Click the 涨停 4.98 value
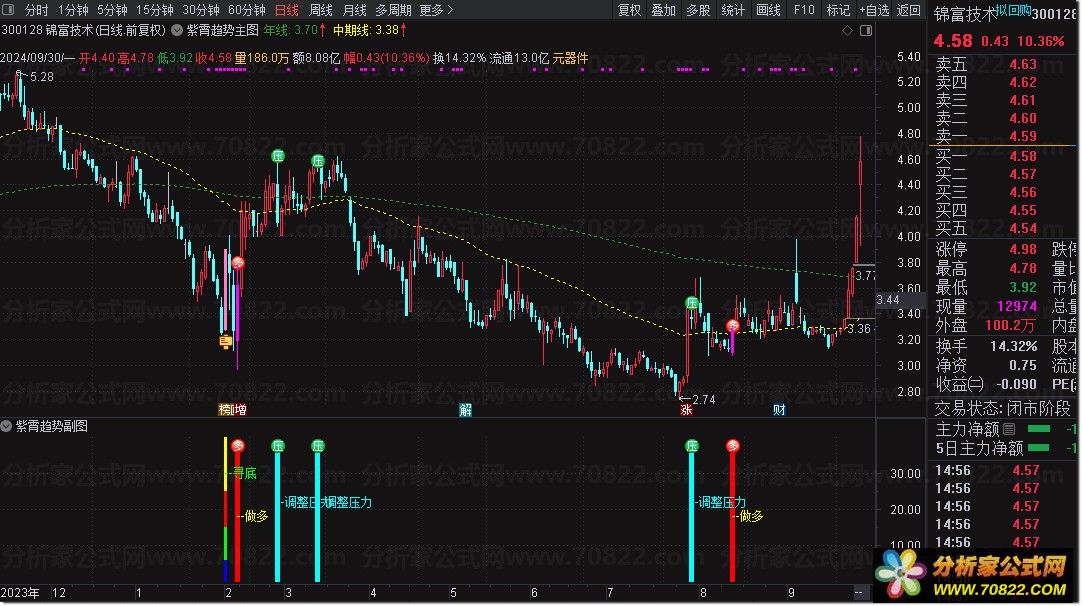 coord(1023,249)
